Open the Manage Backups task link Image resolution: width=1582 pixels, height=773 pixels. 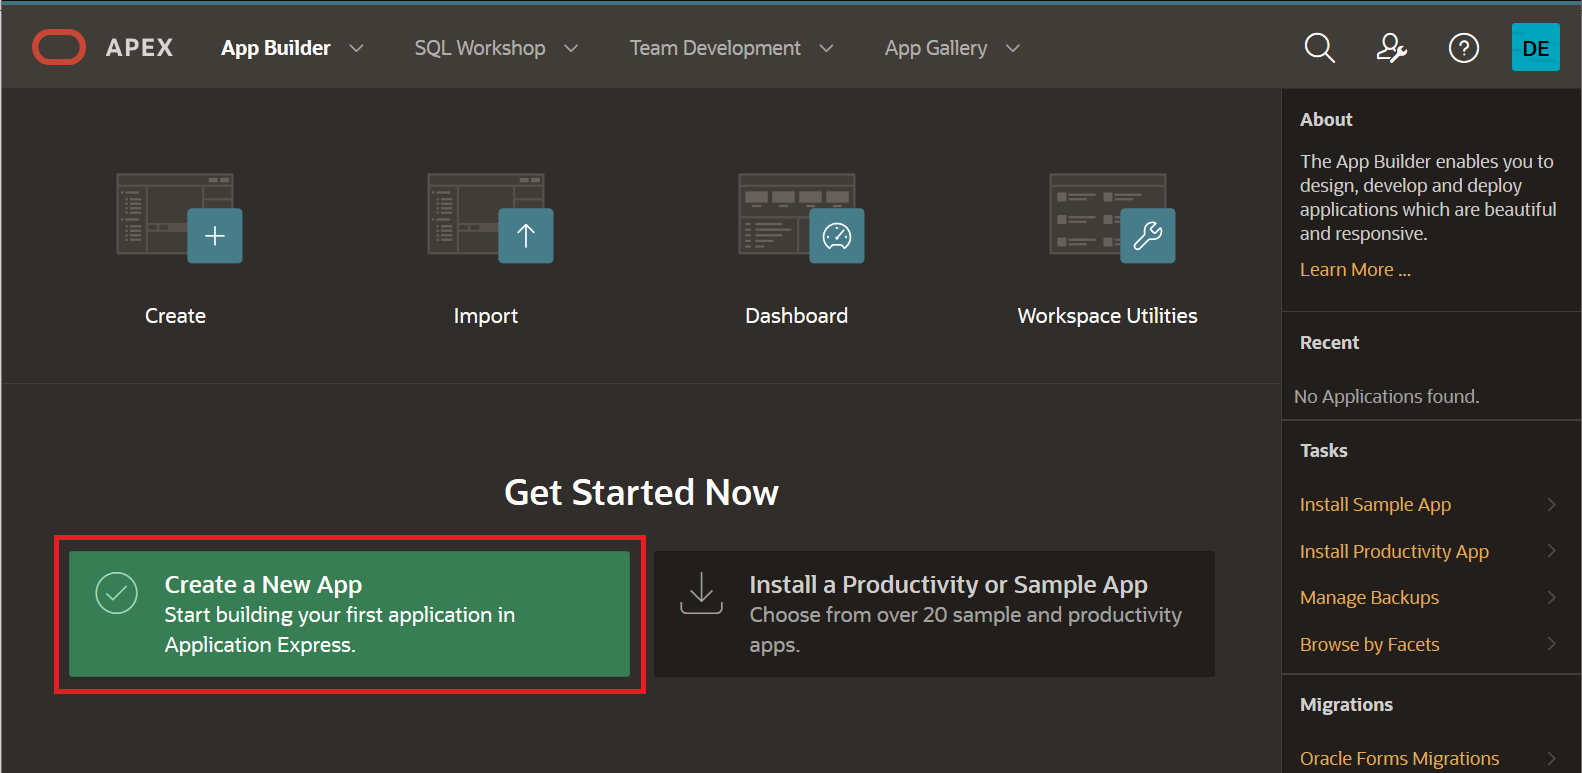tap(1369, 598)
